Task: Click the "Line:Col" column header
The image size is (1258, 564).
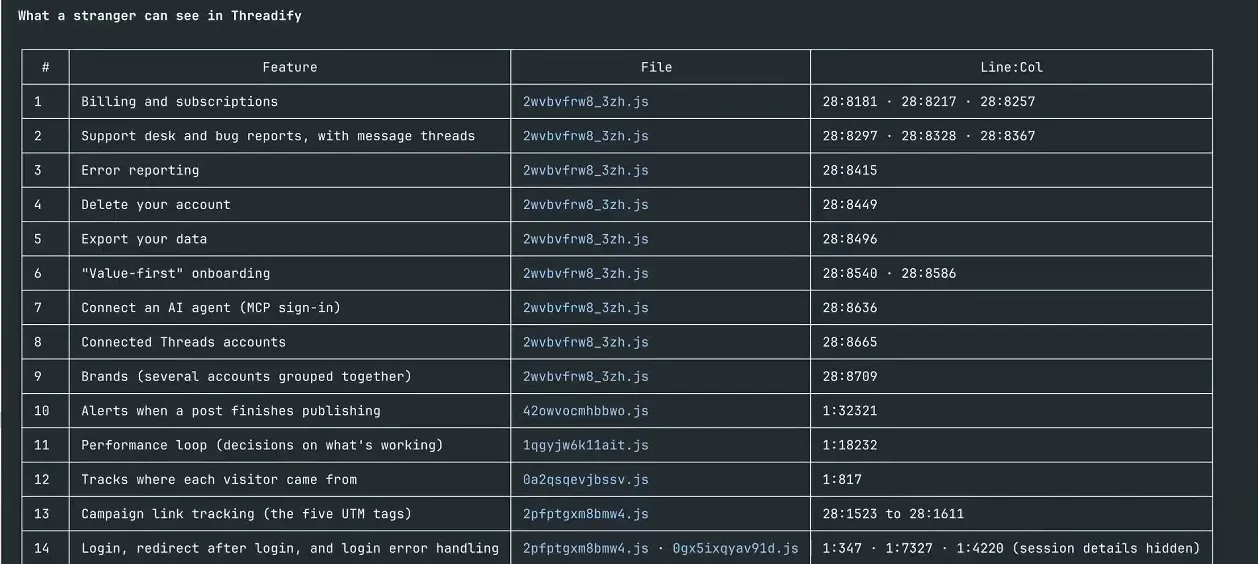Action: [x=1011, y=67]
